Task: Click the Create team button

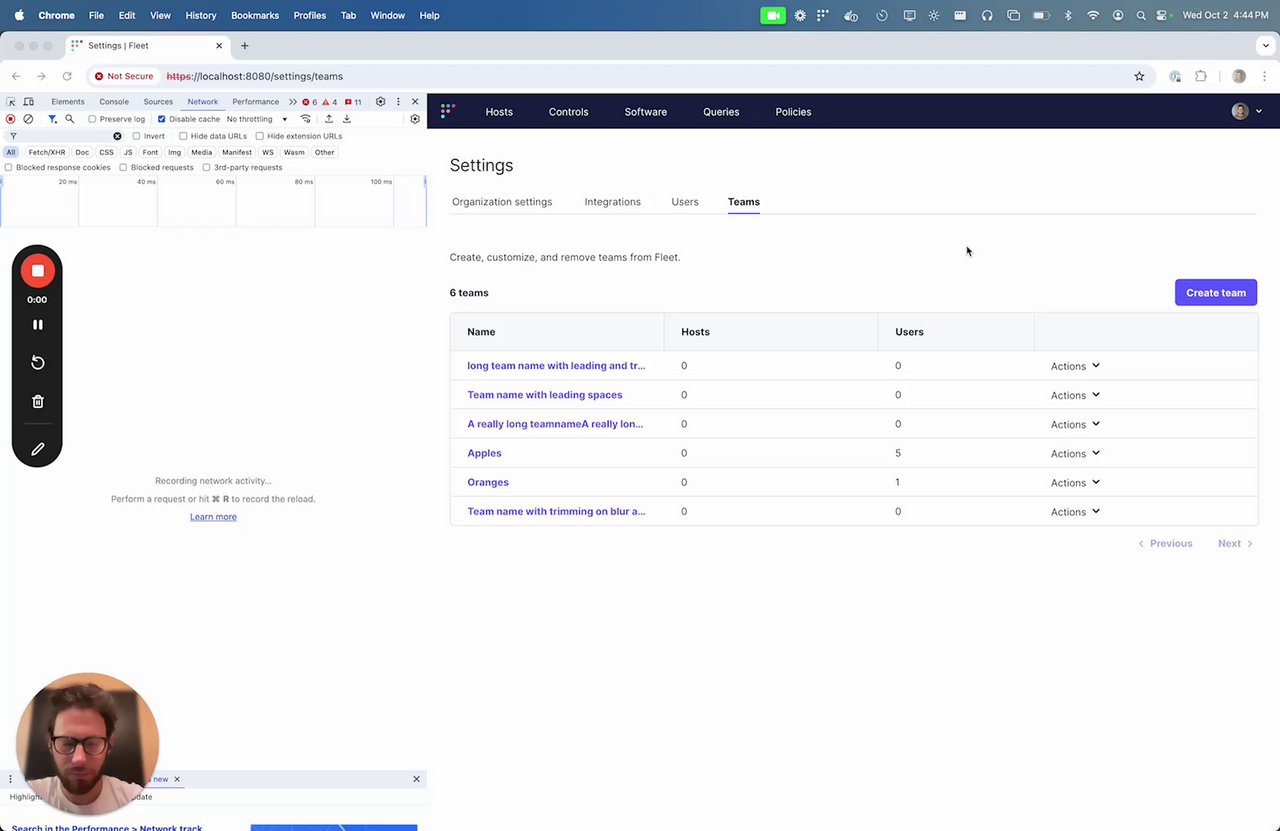Action: tap(1216, 293)
